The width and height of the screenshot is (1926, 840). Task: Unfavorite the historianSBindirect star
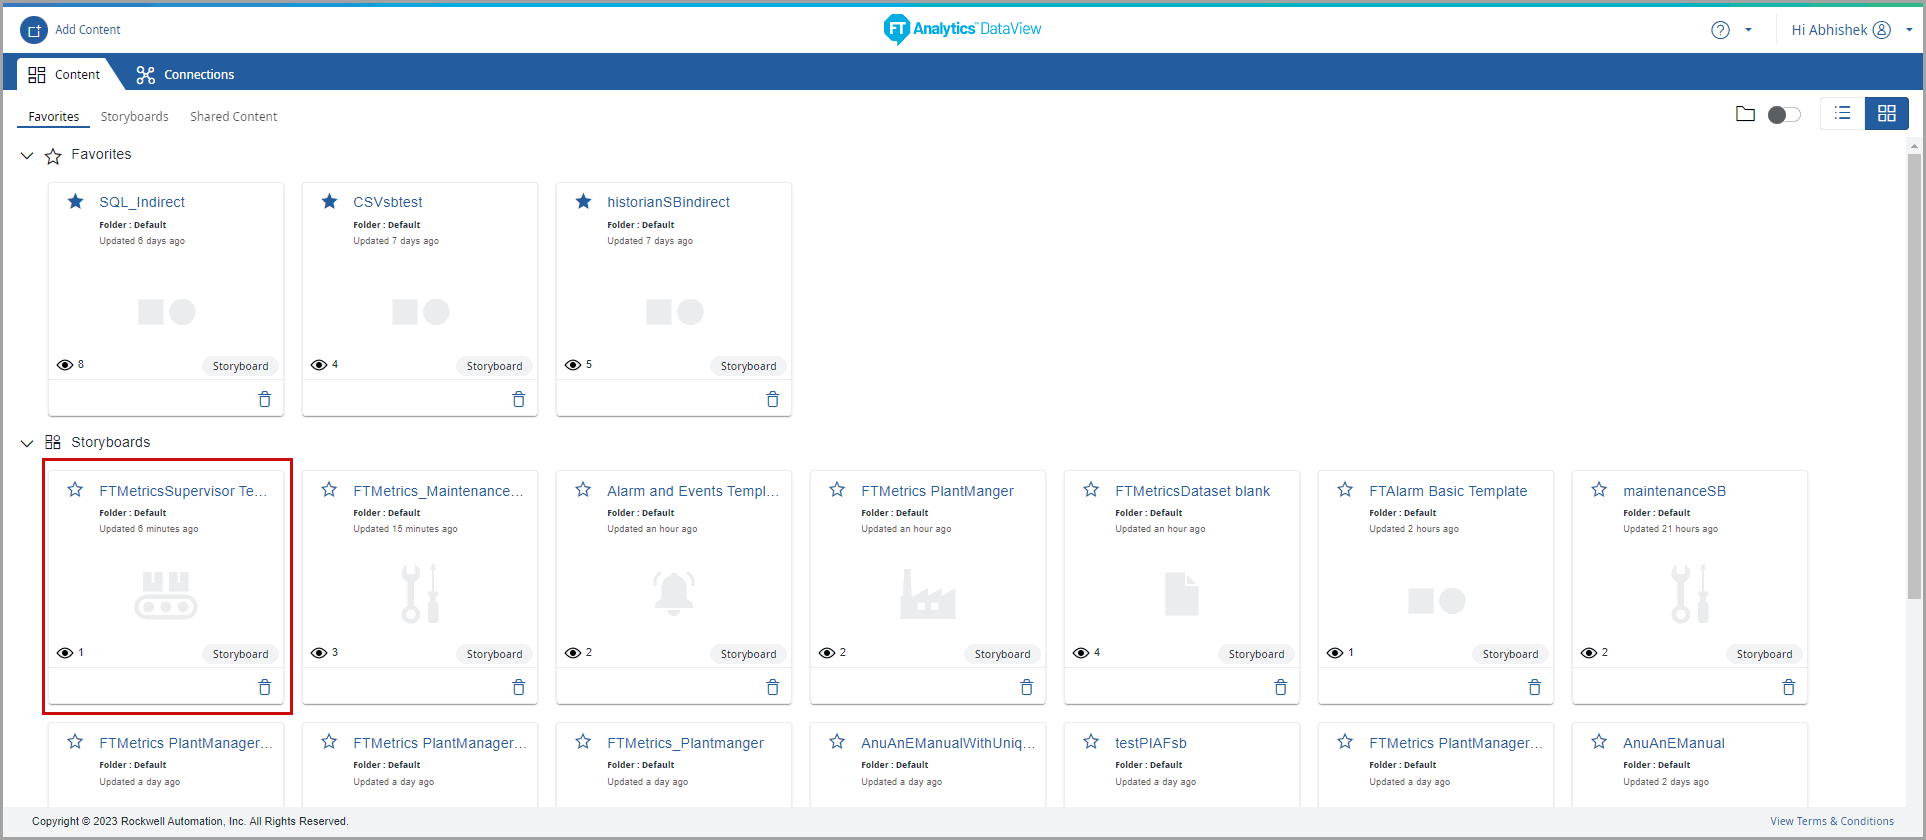coord(584,202)
